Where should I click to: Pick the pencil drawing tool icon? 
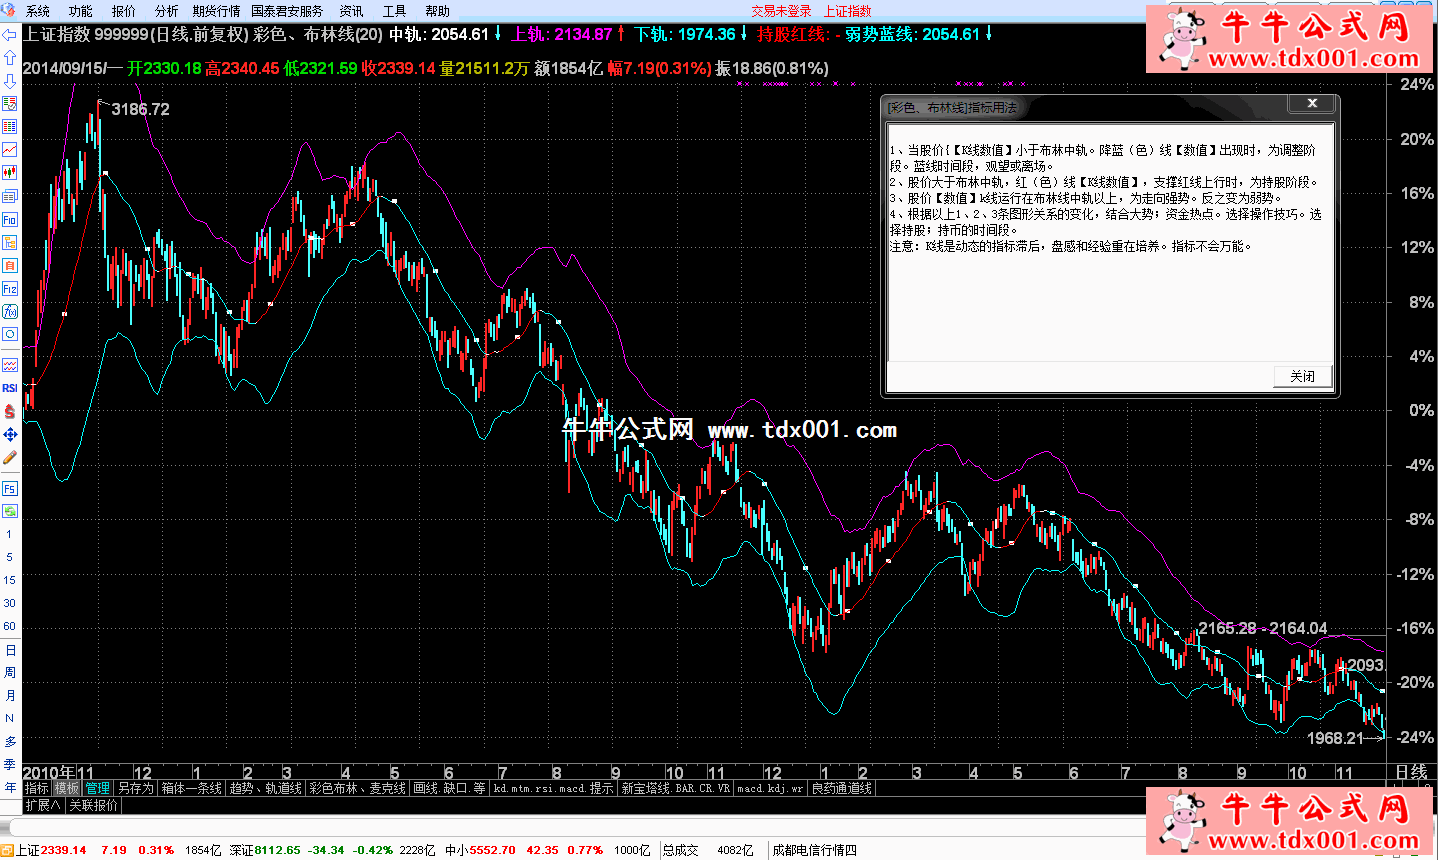10,457
